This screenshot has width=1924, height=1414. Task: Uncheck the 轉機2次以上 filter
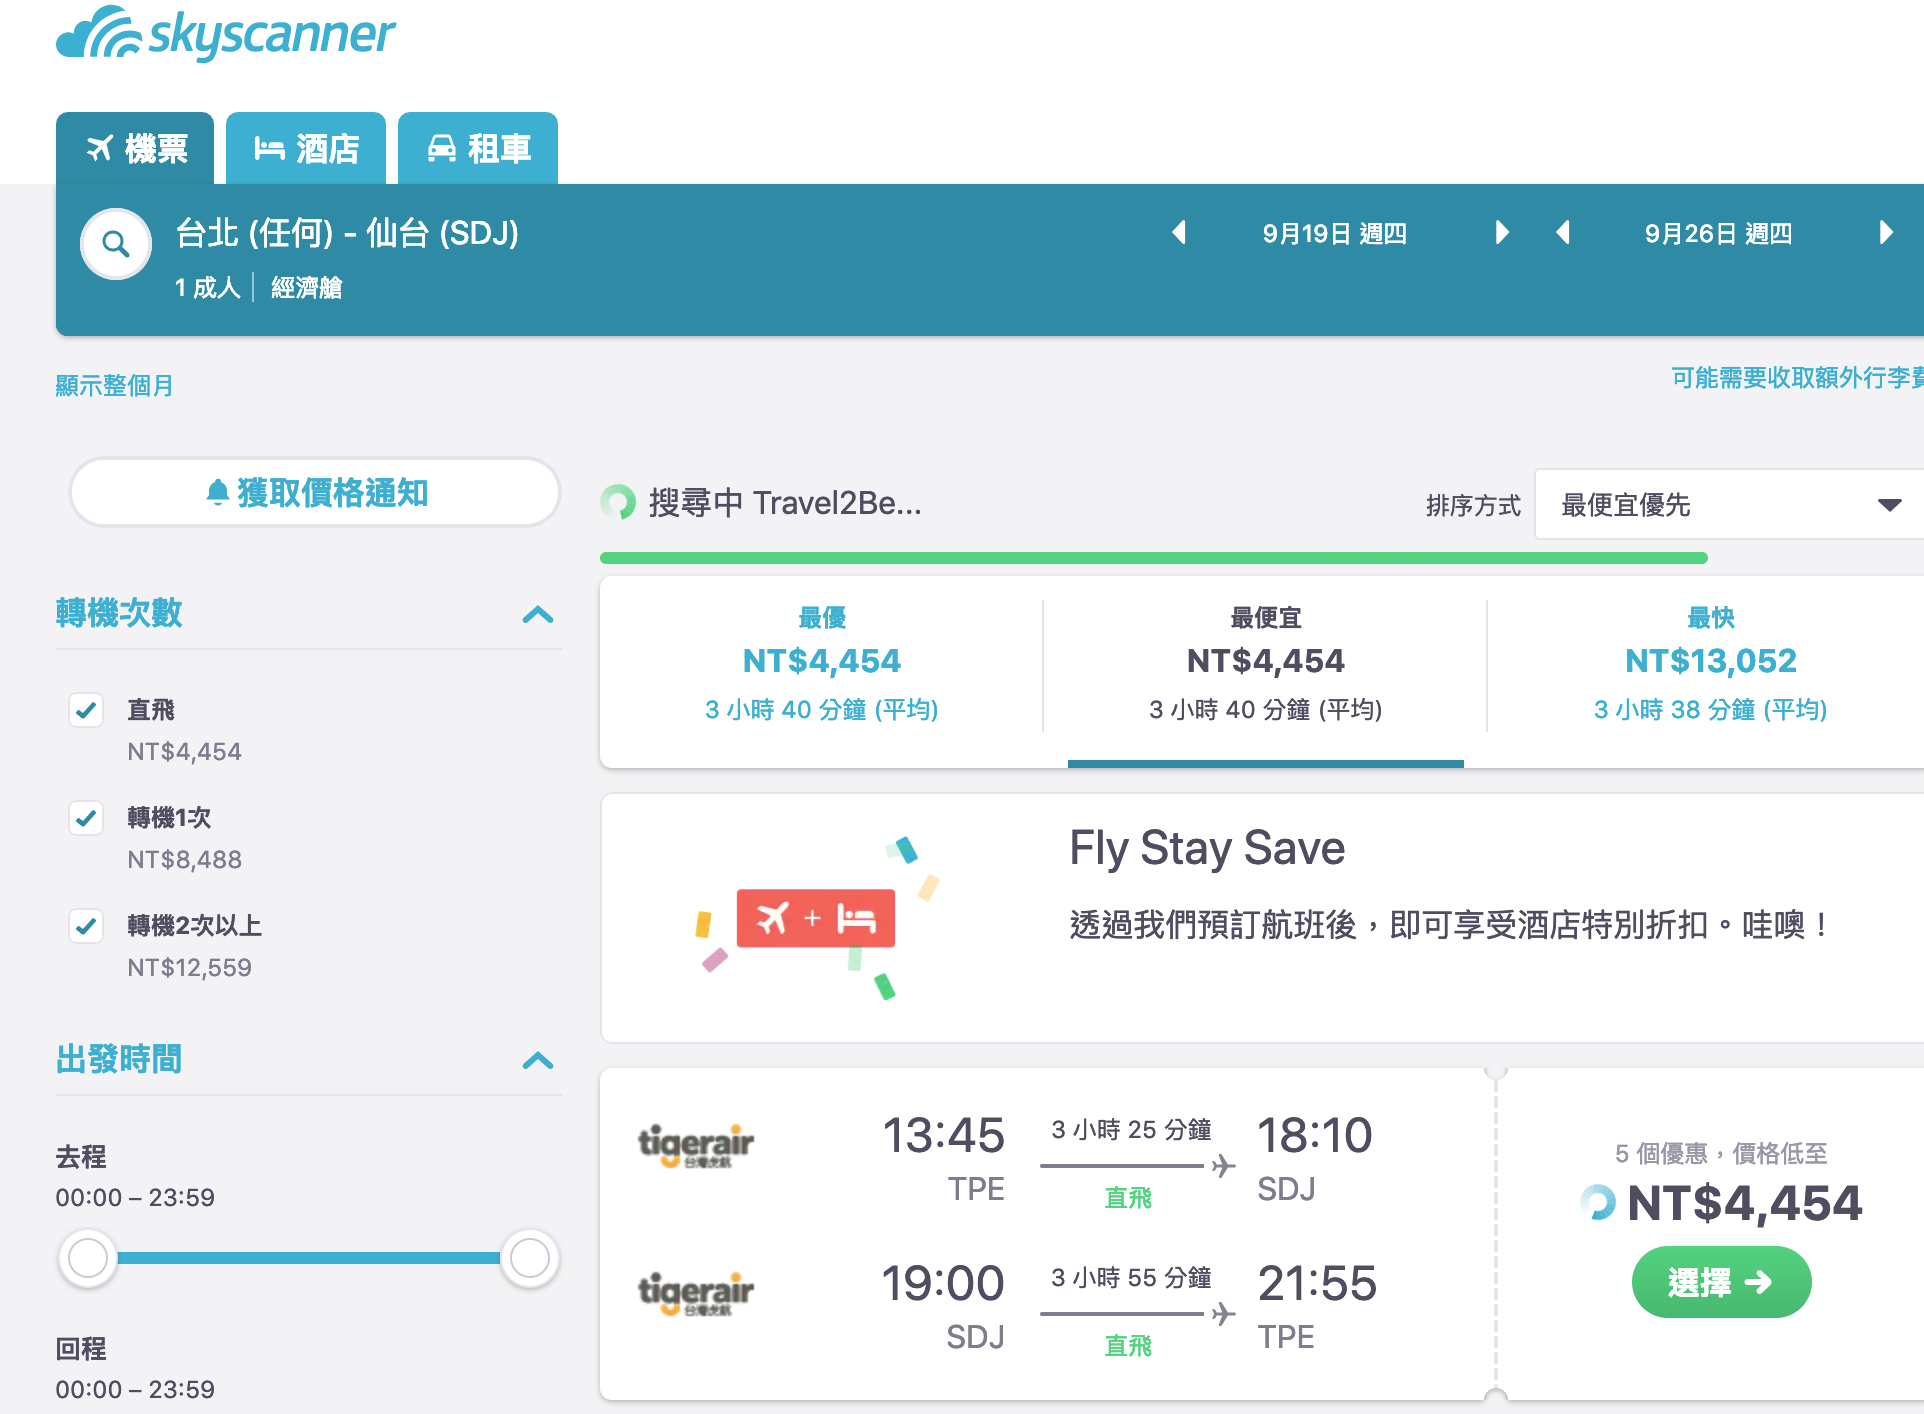tap(86, 926)
